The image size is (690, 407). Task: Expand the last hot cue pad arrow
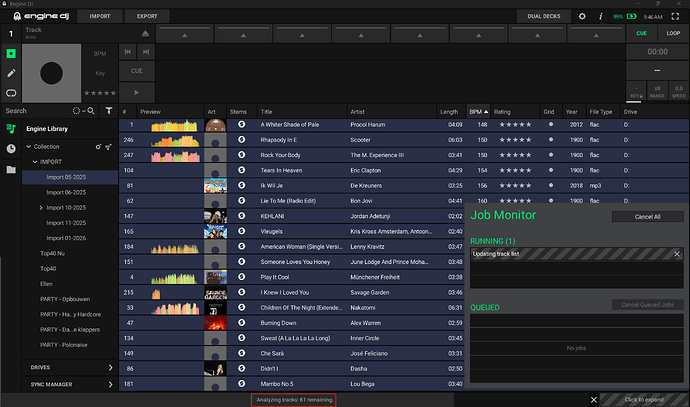596,35
